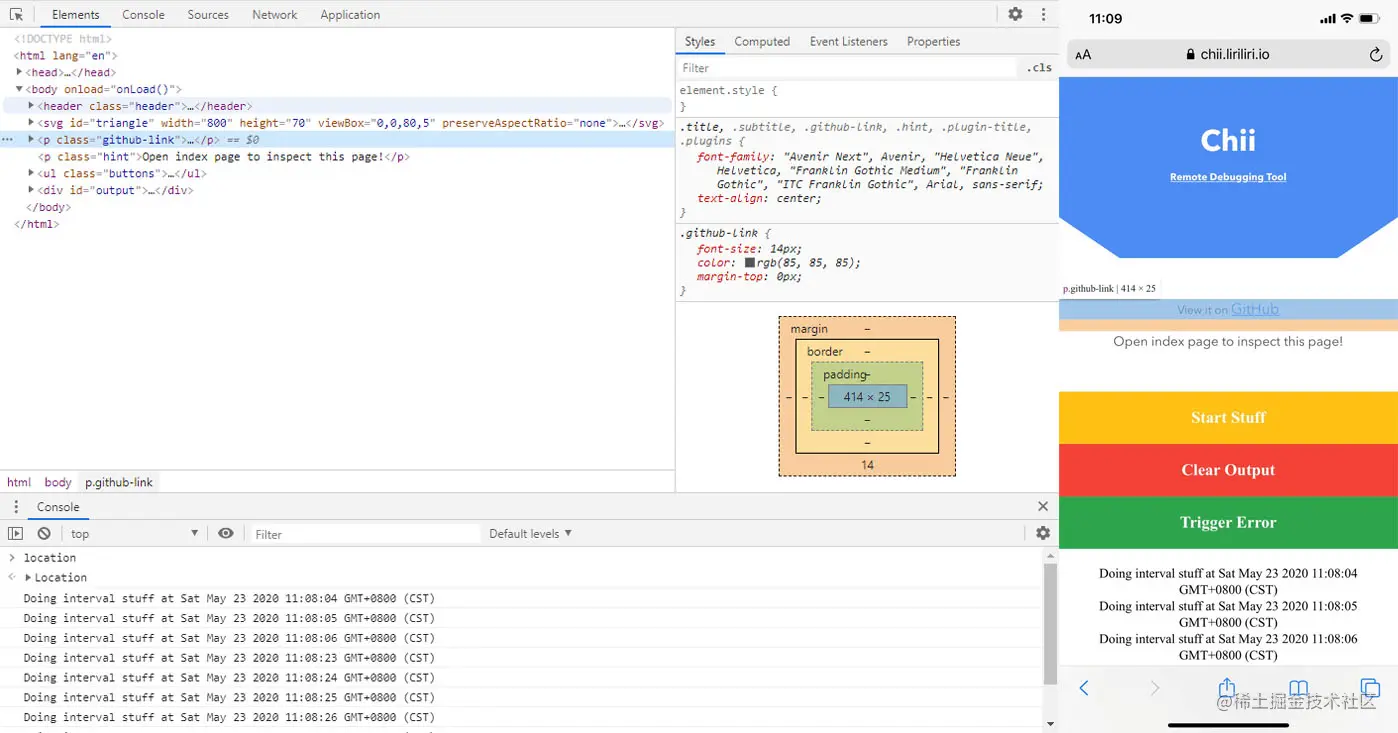1398x733 pixels.
Task: Tap the Safari share icon
Action: click(x=1226, y=688)
